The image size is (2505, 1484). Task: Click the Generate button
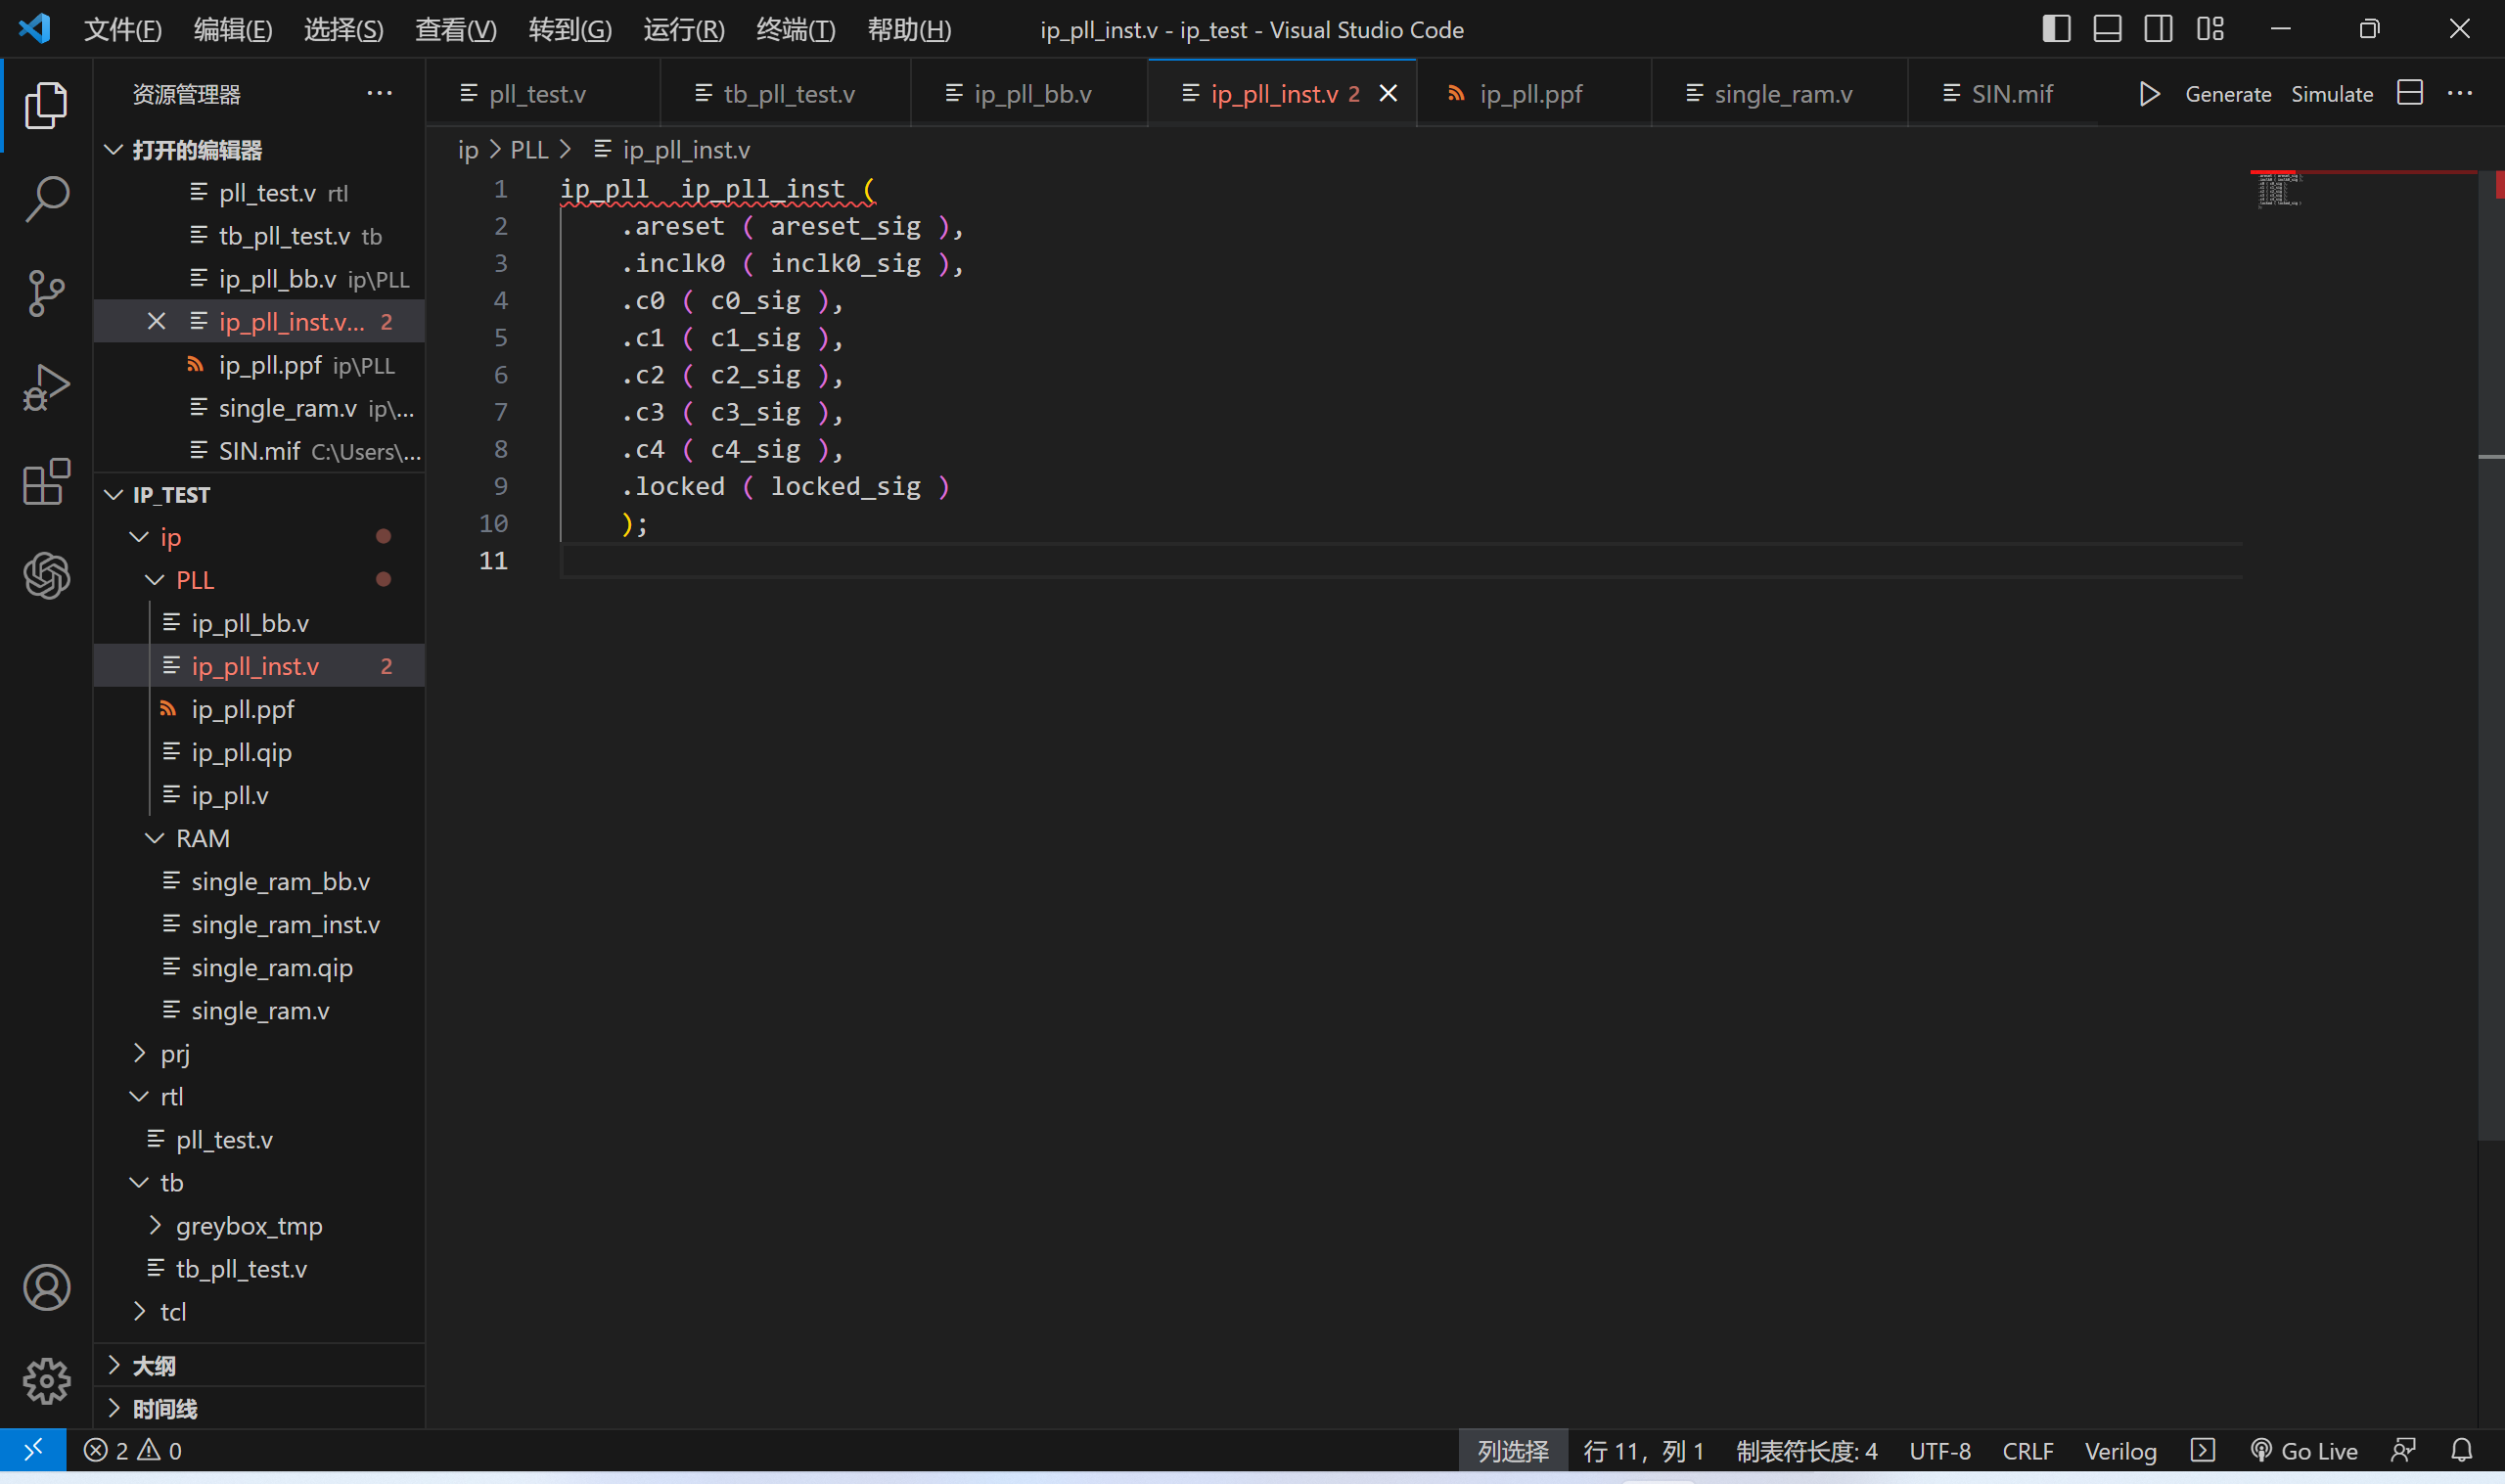pyautogui.click(x=2228, y=94)
